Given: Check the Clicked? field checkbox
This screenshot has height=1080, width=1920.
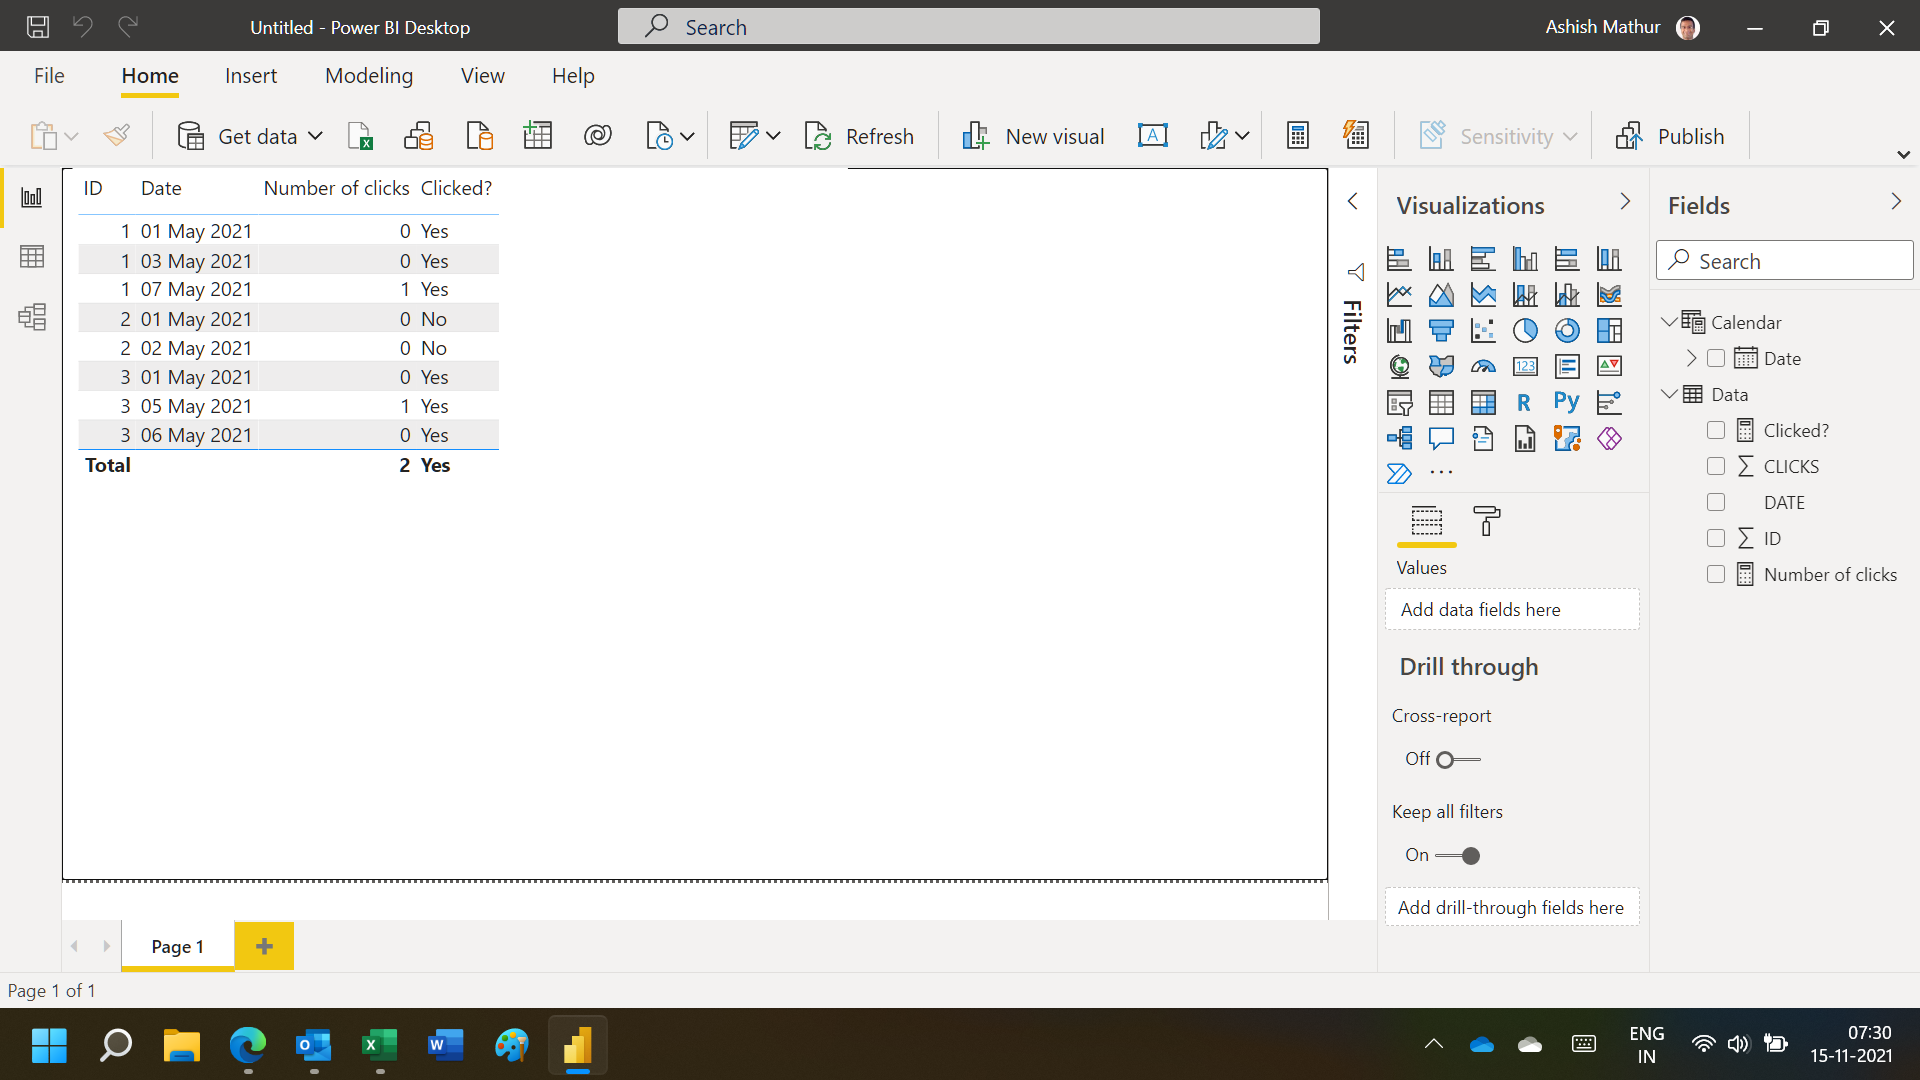Looking at the screenshot, I should tap(1716, 430).
